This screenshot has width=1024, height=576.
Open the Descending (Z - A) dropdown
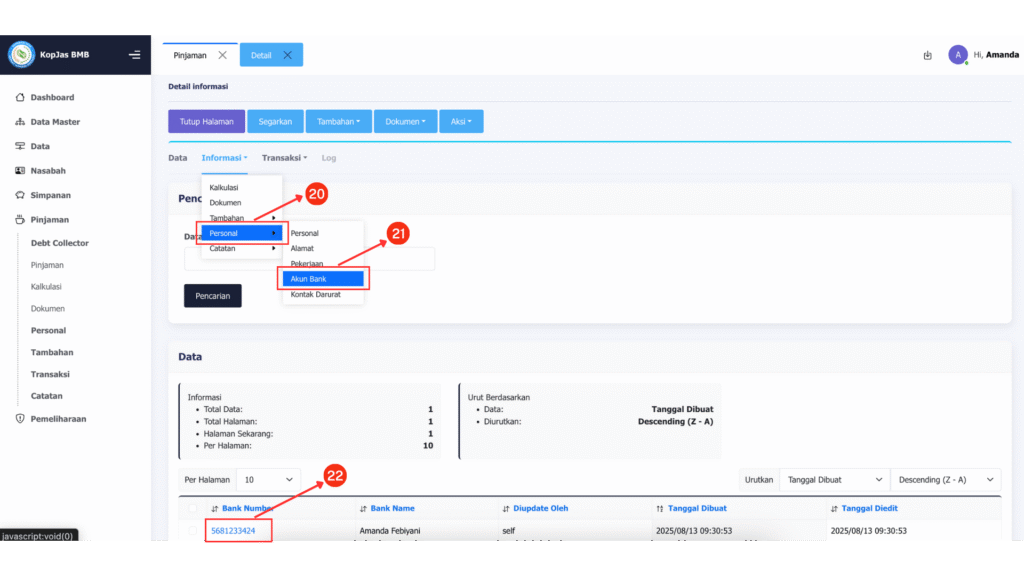pos(945,479)
